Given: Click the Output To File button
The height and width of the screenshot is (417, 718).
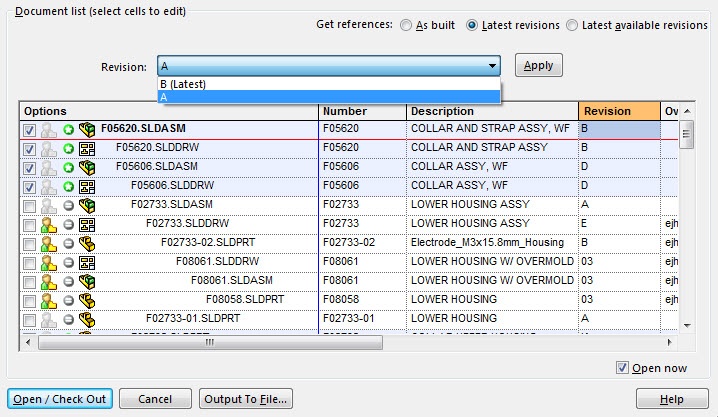Looking at the screenshot, I should pos(245,399).
